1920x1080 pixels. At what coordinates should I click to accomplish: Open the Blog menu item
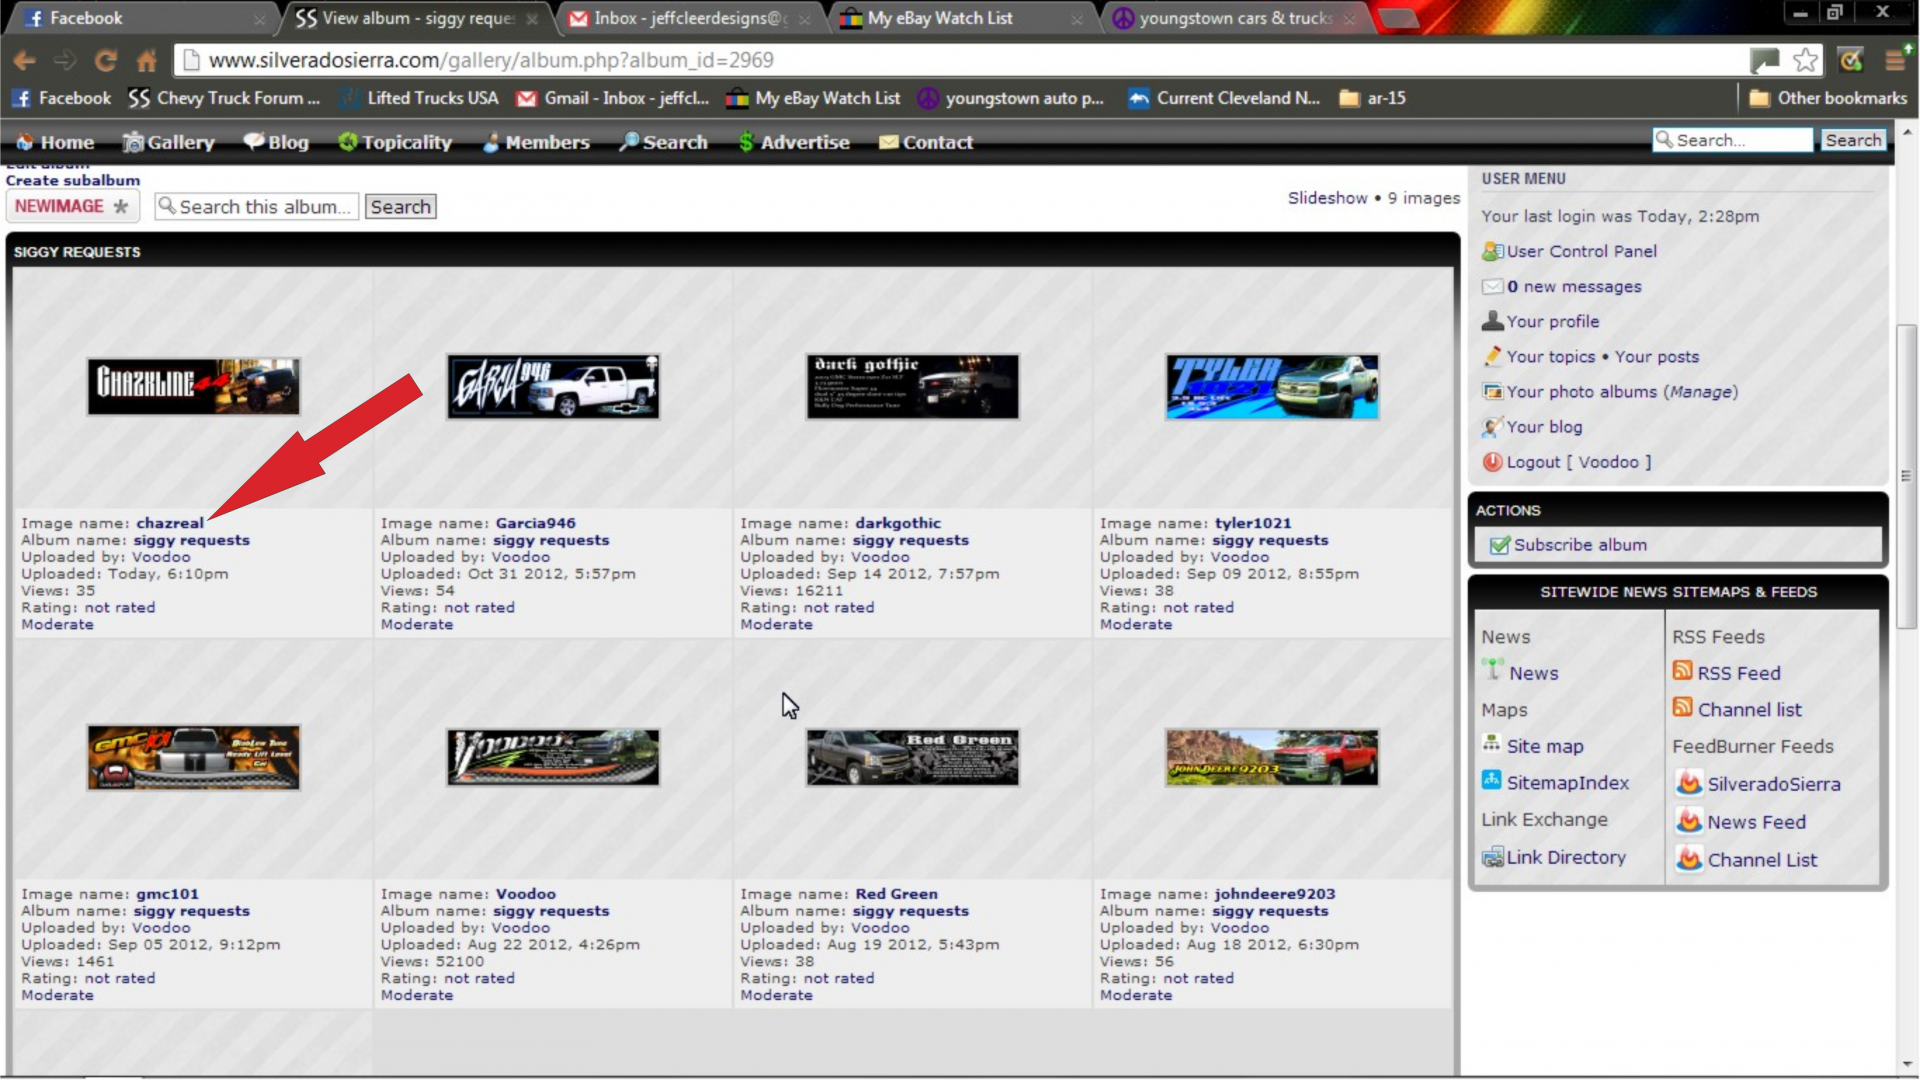point(276,142)
